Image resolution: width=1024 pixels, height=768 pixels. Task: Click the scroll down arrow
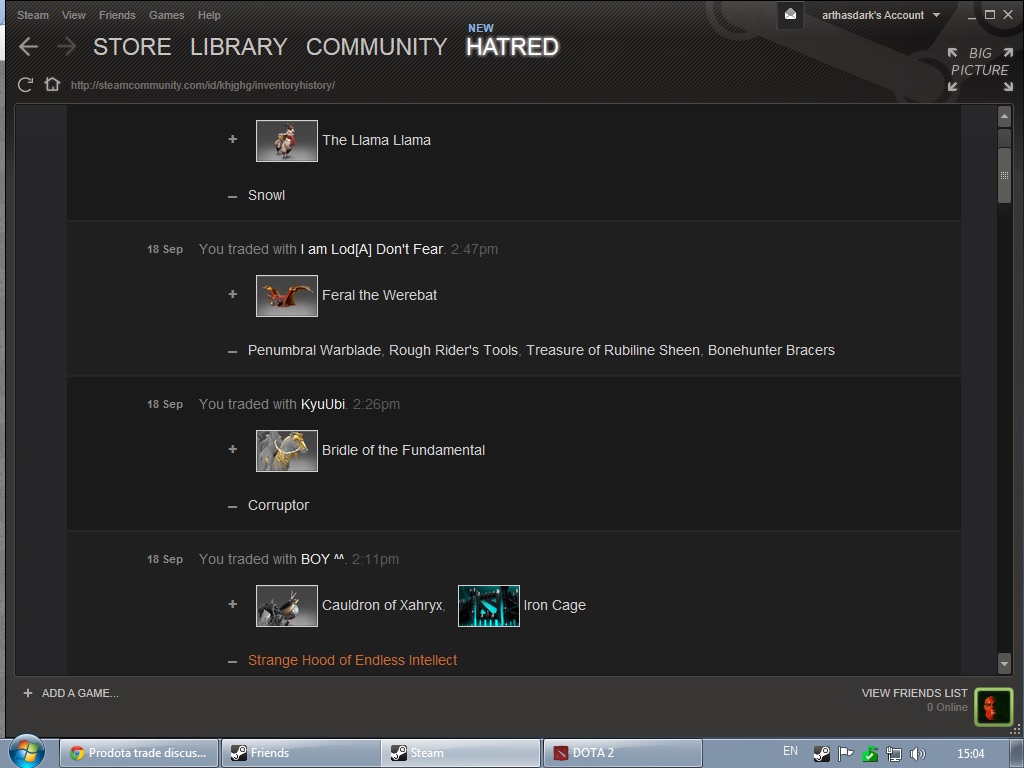1004,664
